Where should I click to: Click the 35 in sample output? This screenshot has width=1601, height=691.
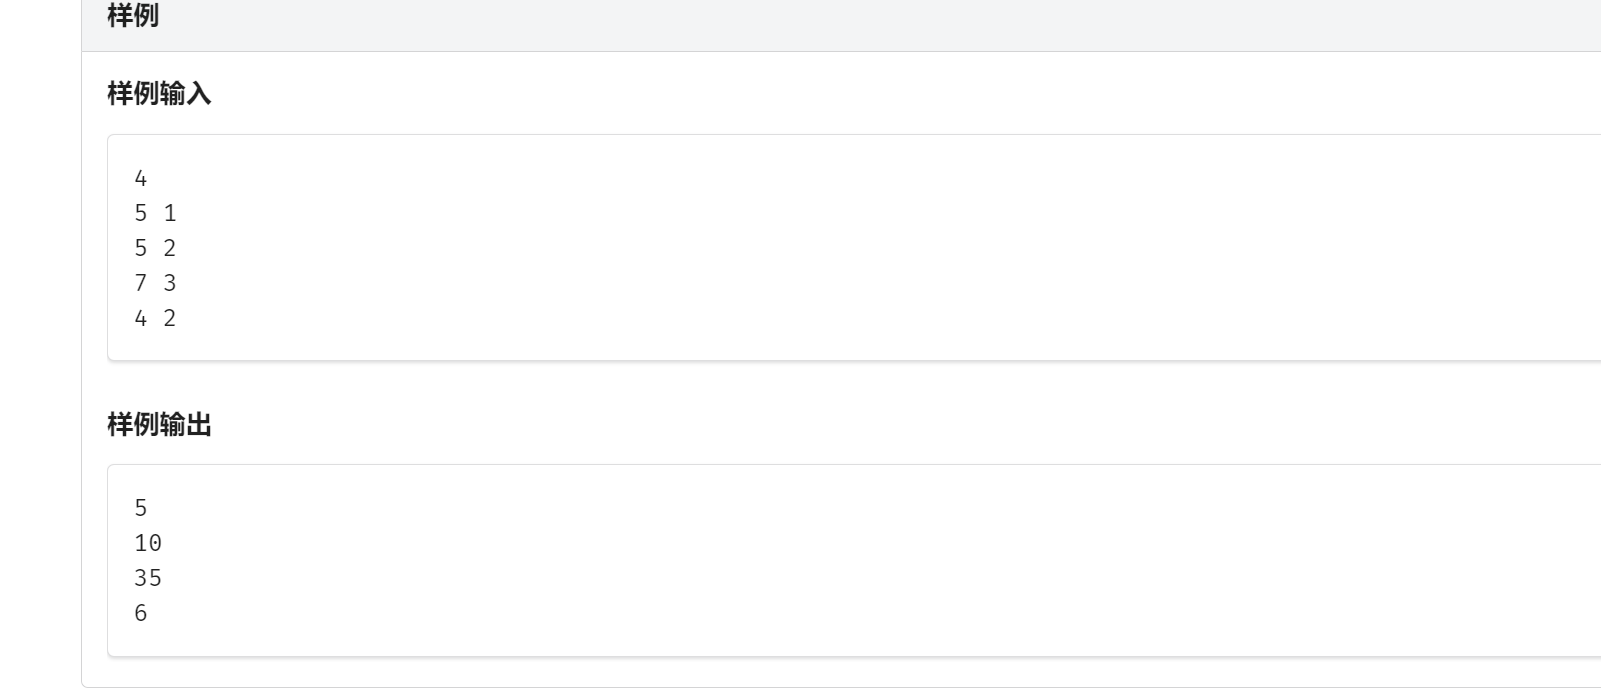tap(148, 578)
